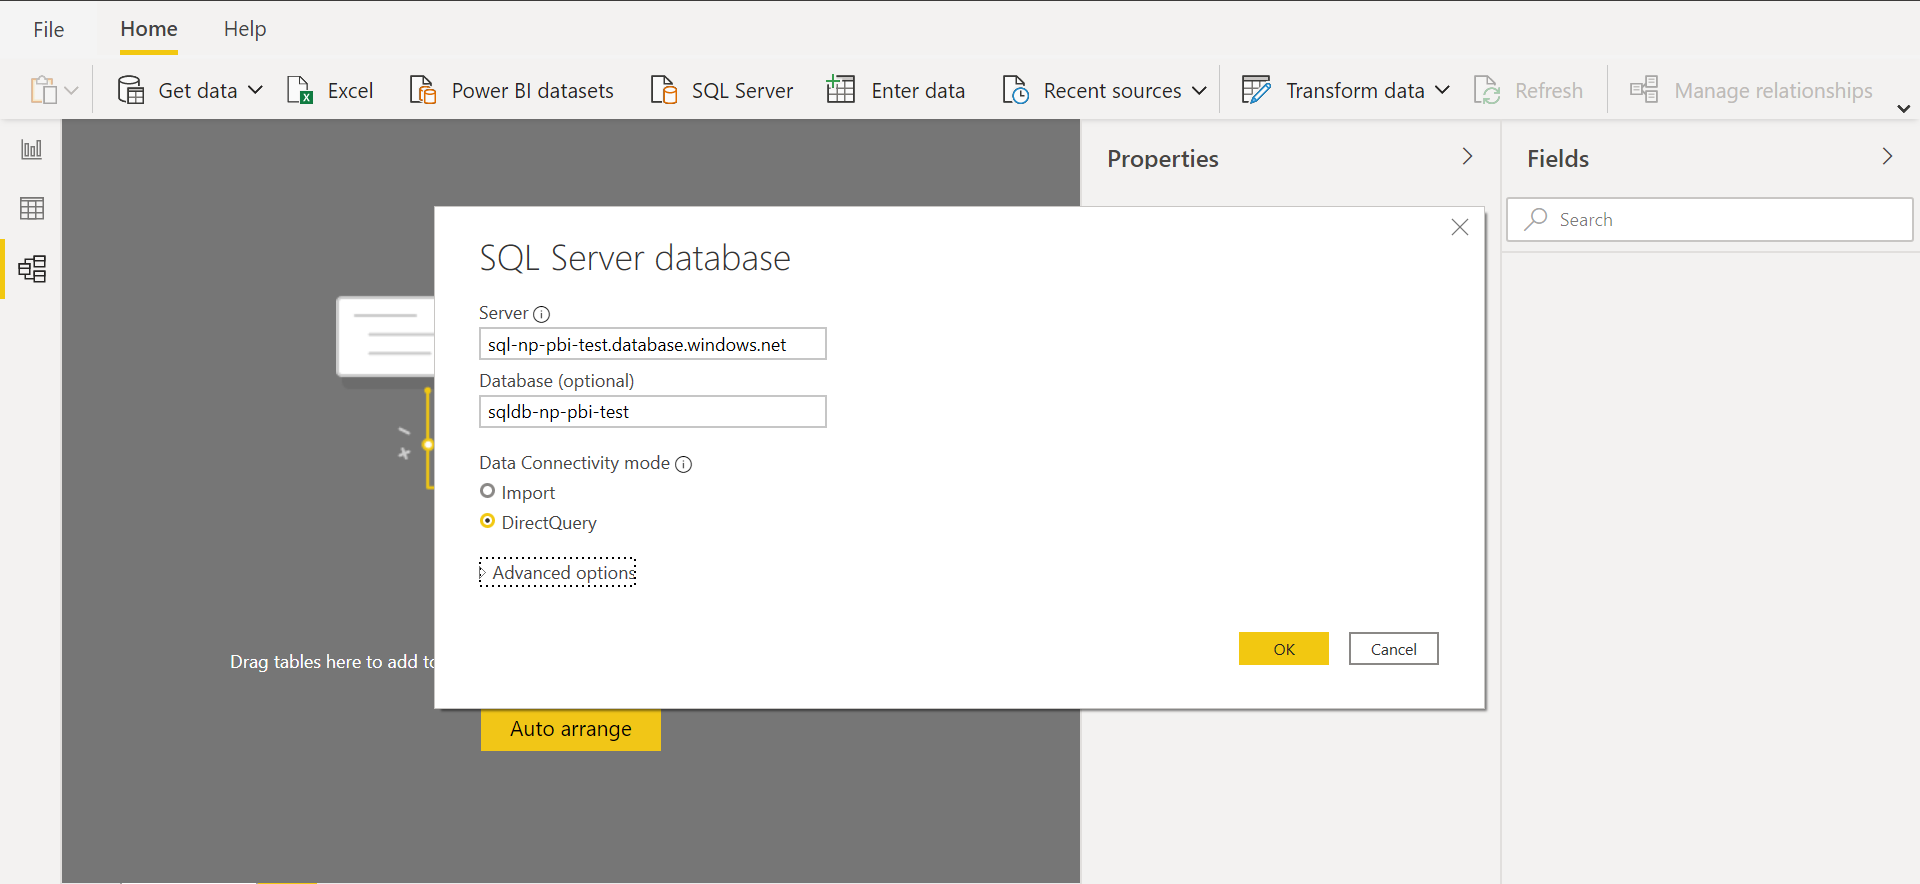Select the Home ribbon tab
Viewport: 1920px width, 884px height.
149,29
